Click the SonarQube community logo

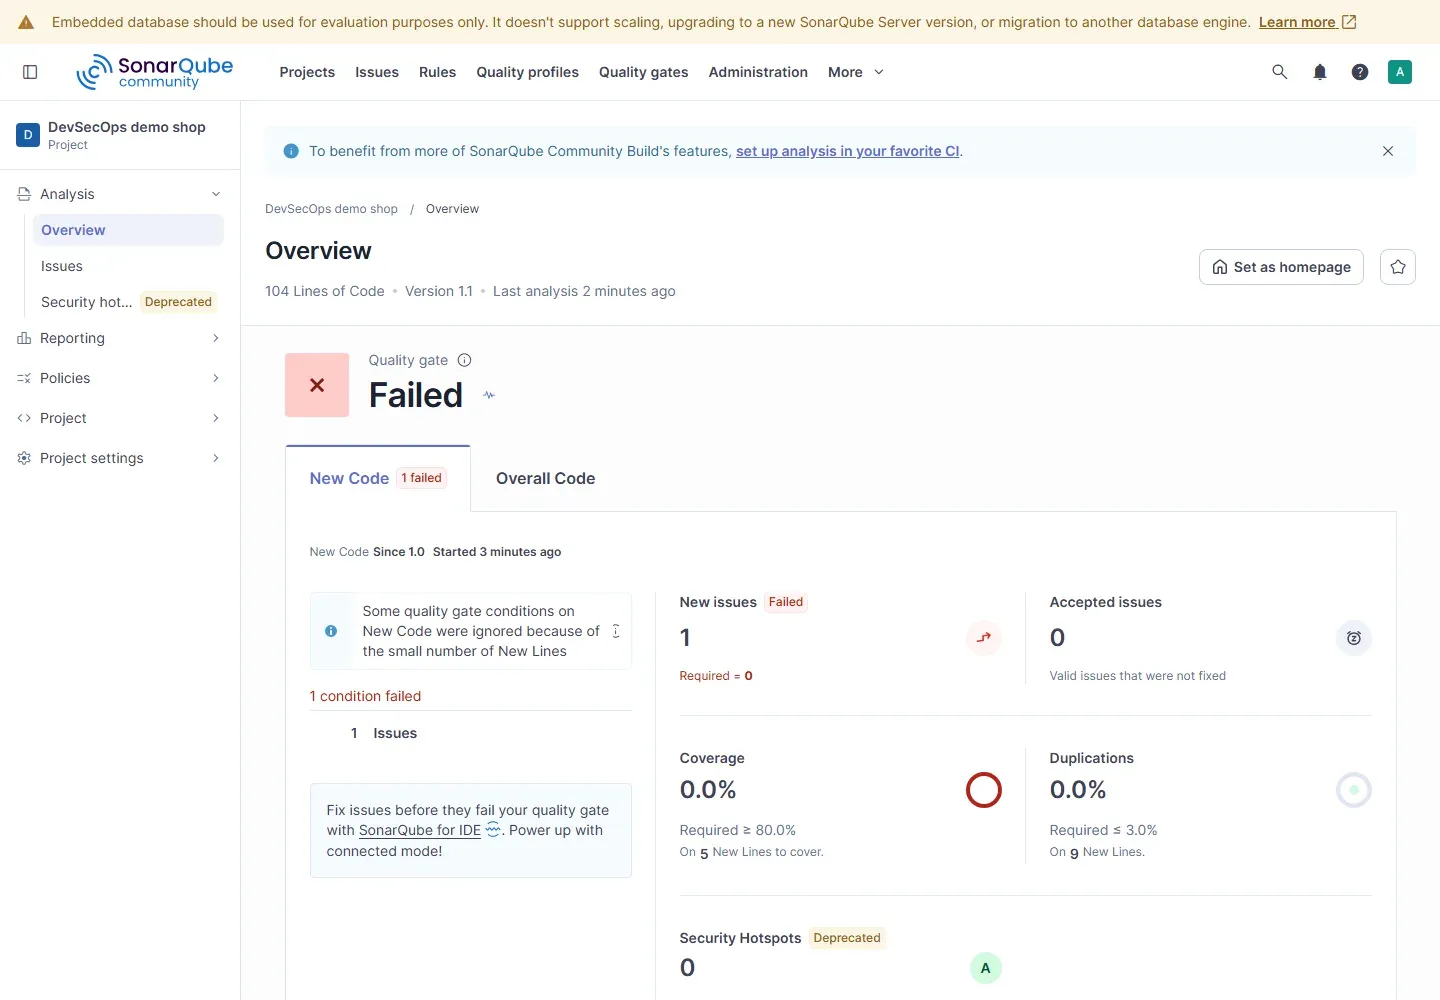click(x=155, y=72)
